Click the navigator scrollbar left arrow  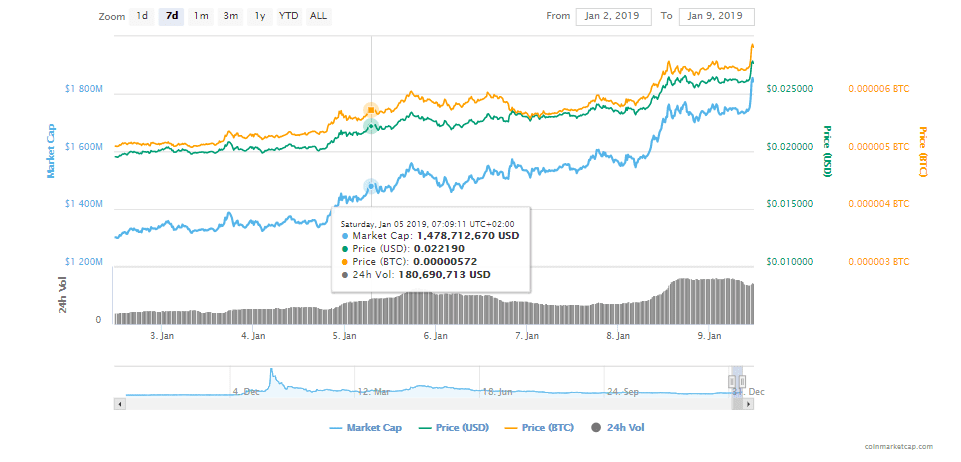point(119,403)
